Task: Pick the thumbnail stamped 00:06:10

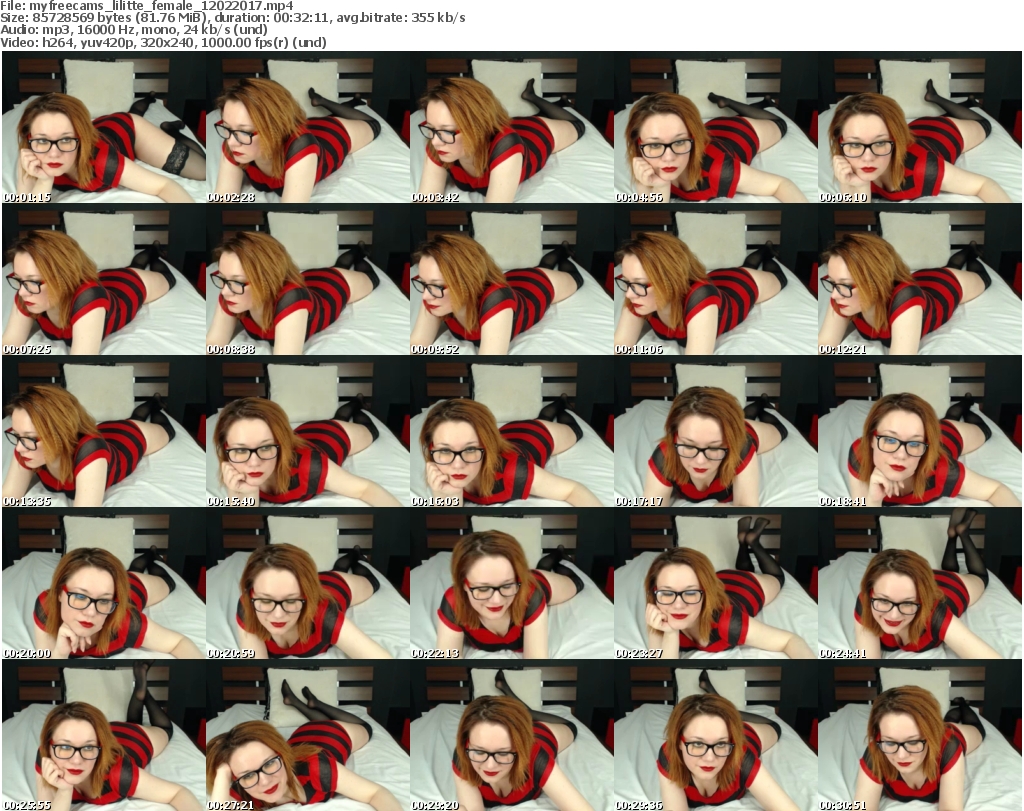Action: tap(920, 127)
